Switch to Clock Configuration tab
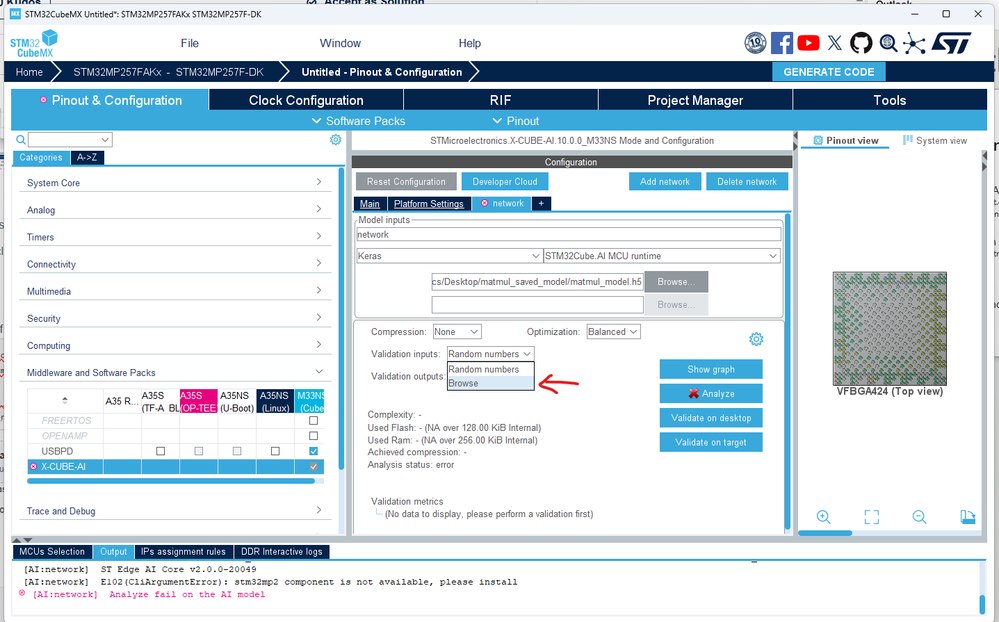Image resolution: width=999 pixels, height=622 pixels. point(306,100)
